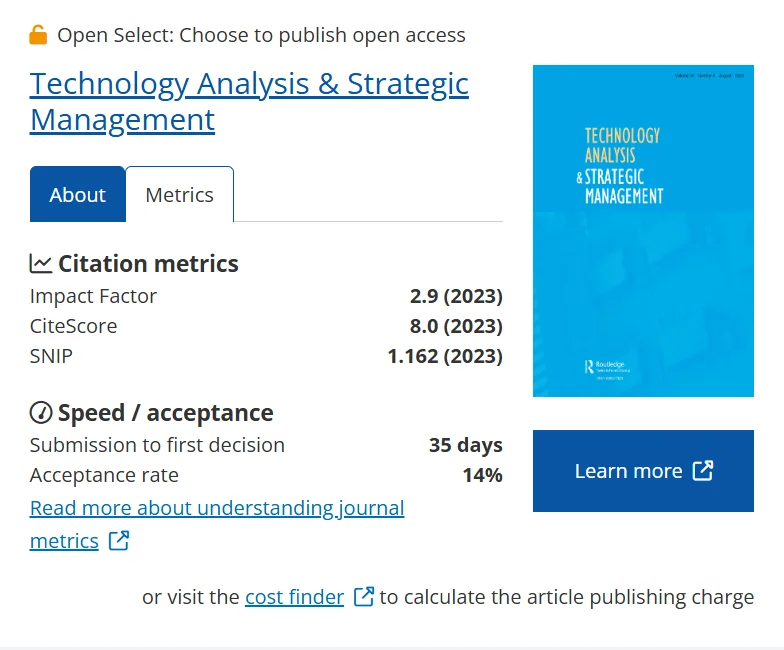Click external link icon after journal metrics link
This screenshot has width=784, height=650.
click(x=119, y=540)
